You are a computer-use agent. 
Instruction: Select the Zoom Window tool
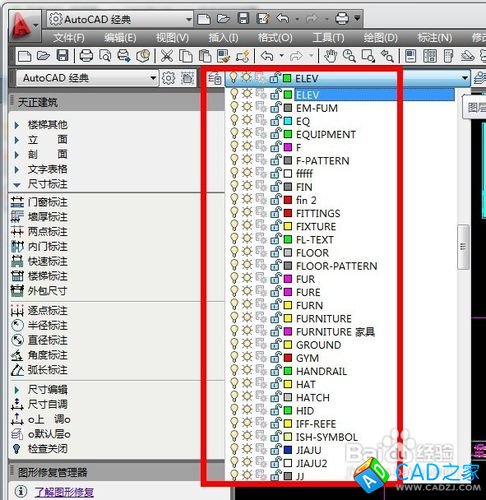(368, 56)
